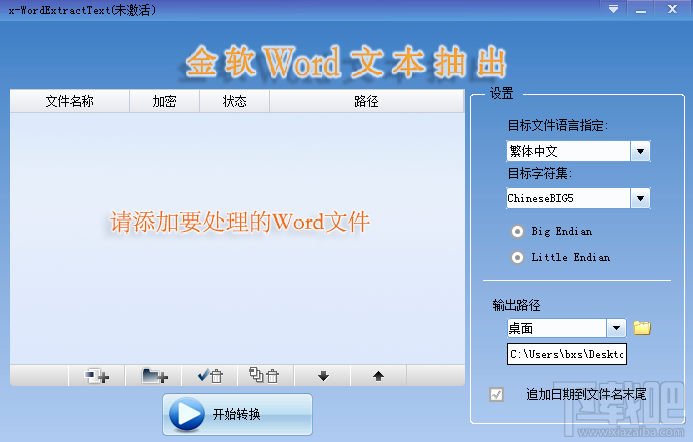Click the 设置 group title

pyautogui.click(x=501, y=93)
